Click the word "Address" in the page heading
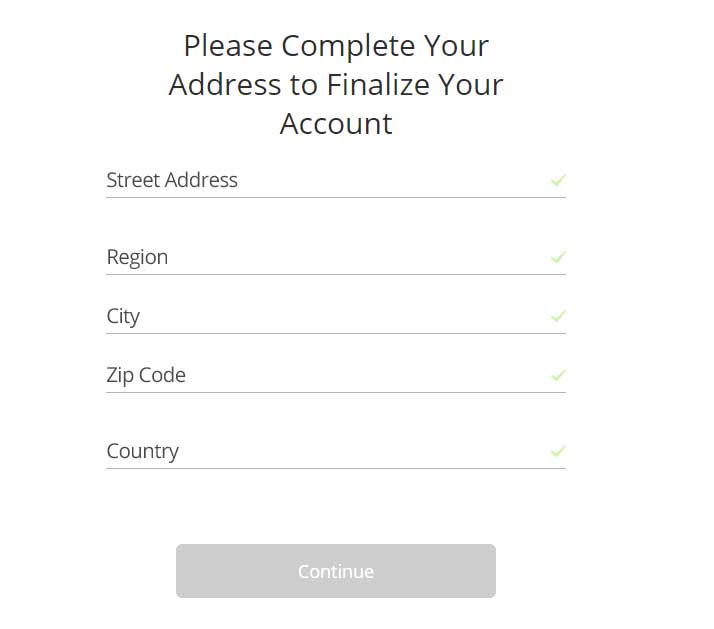This screenshot has height=629, width=714. 225,85
